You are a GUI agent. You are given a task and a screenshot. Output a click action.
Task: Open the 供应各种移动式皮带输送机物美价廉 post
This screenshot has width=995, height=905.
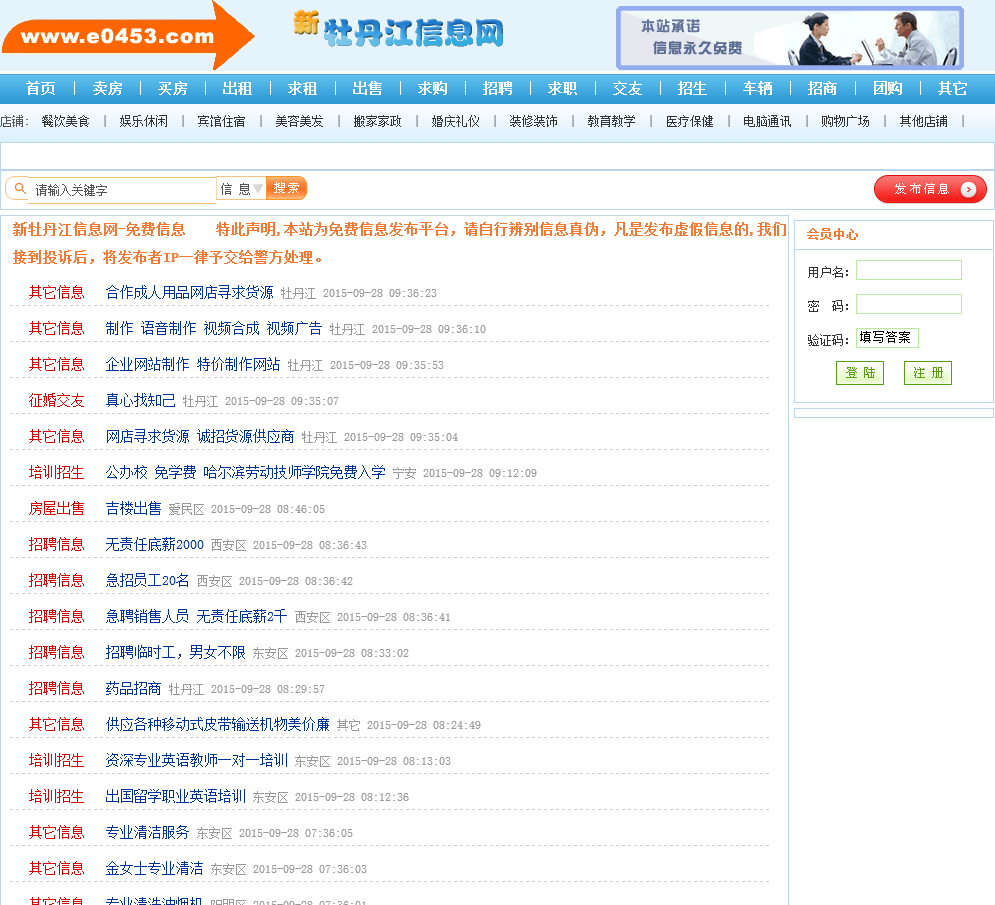point(218,725)
